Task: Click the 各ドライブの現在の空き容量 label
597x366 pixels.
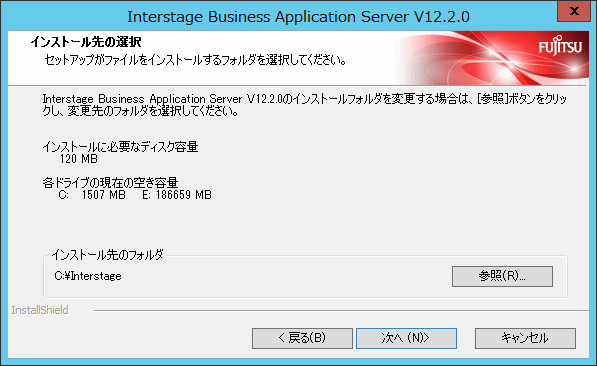Action: 110,183
